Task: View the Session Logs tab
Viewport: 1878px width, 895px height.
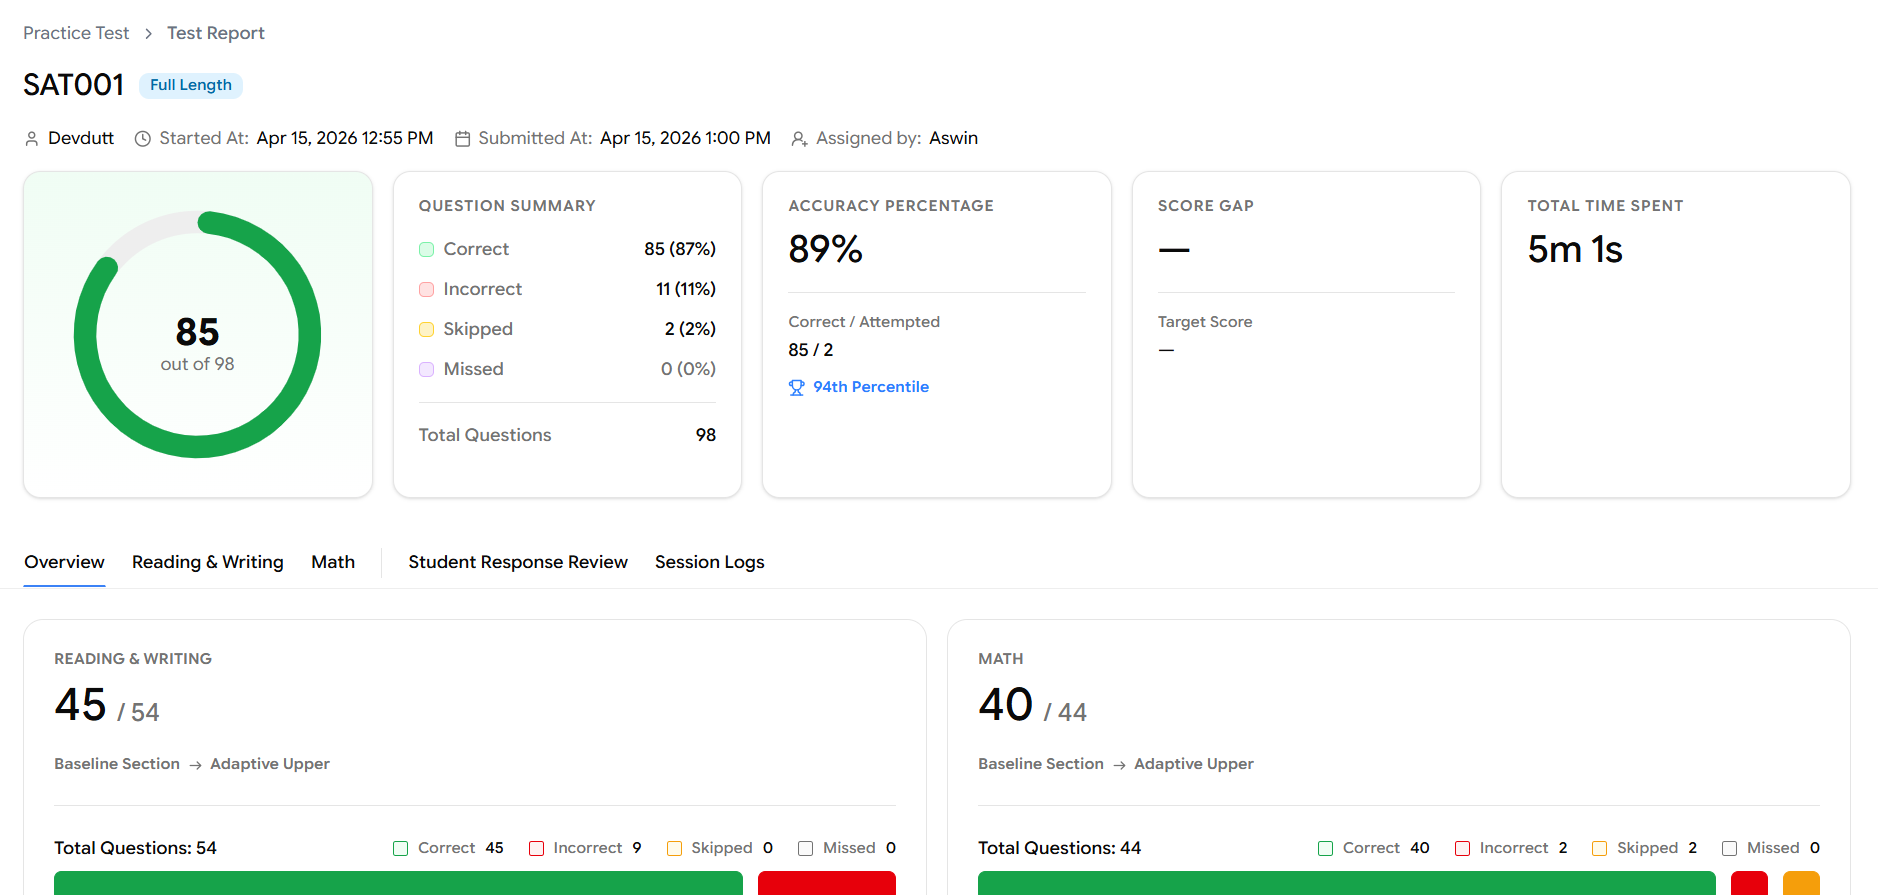Action: point(709,562)
